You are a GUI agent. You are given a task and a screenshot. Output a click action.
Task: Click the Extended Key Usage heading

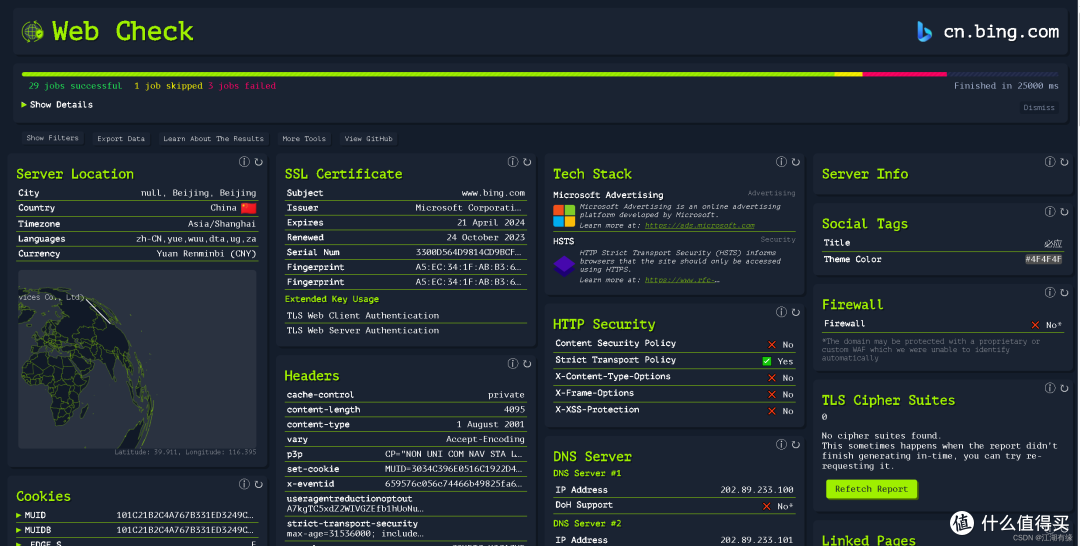click(x=331, y=299)
